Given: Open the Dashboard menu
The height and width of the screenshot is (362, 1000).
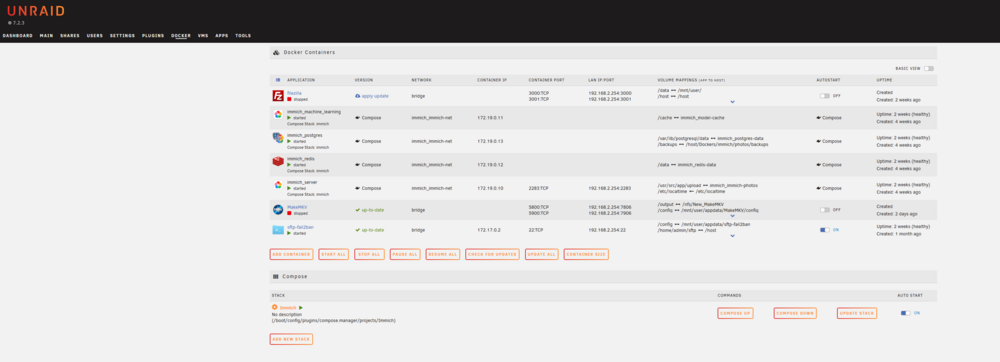Looking at the screenshot, I should point(18,36).
